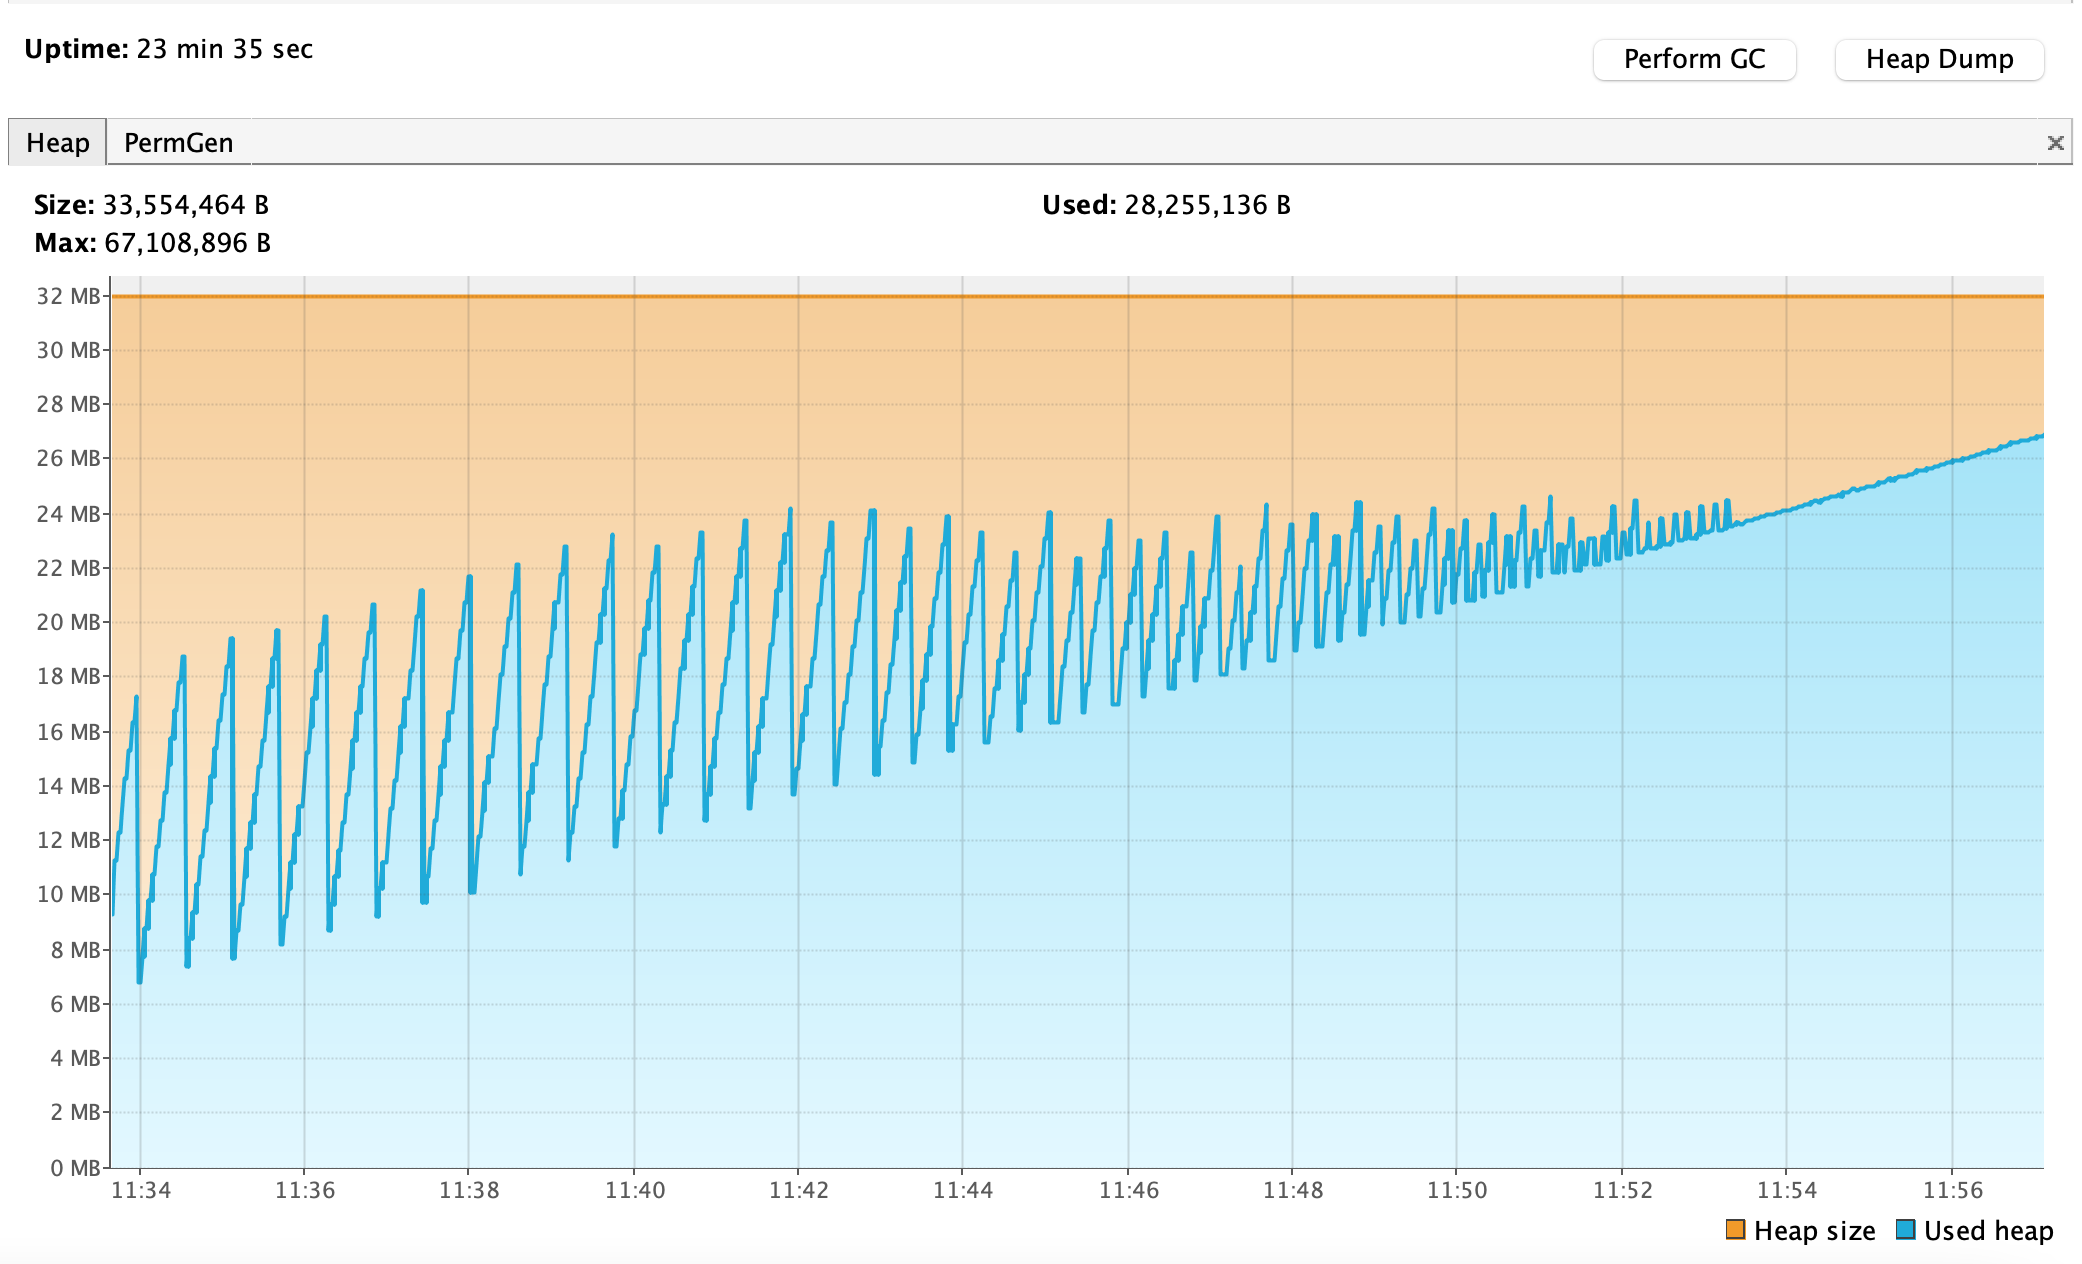Click the Perform GC button
The image size is (2082, 1264).
(1694, 59)
